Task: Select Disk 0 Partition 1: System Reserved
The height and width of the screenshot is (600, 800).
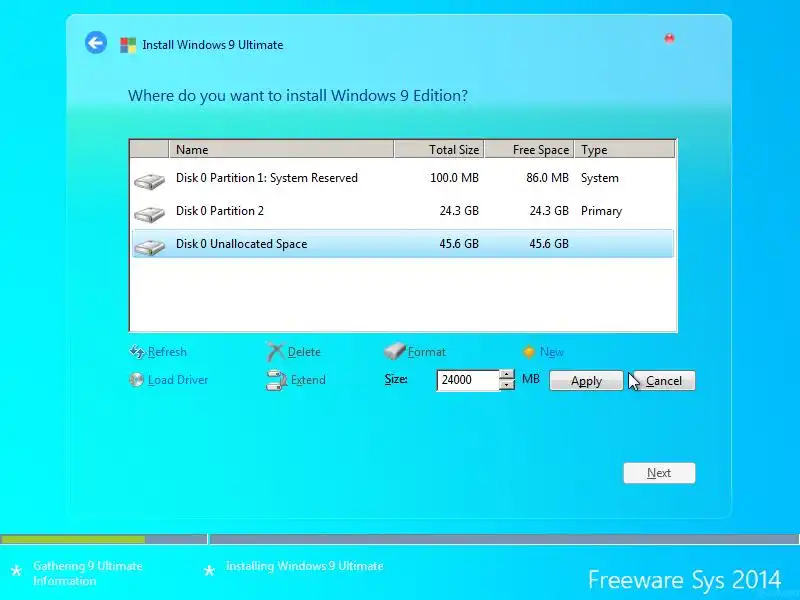Action: tap(403, 178)
